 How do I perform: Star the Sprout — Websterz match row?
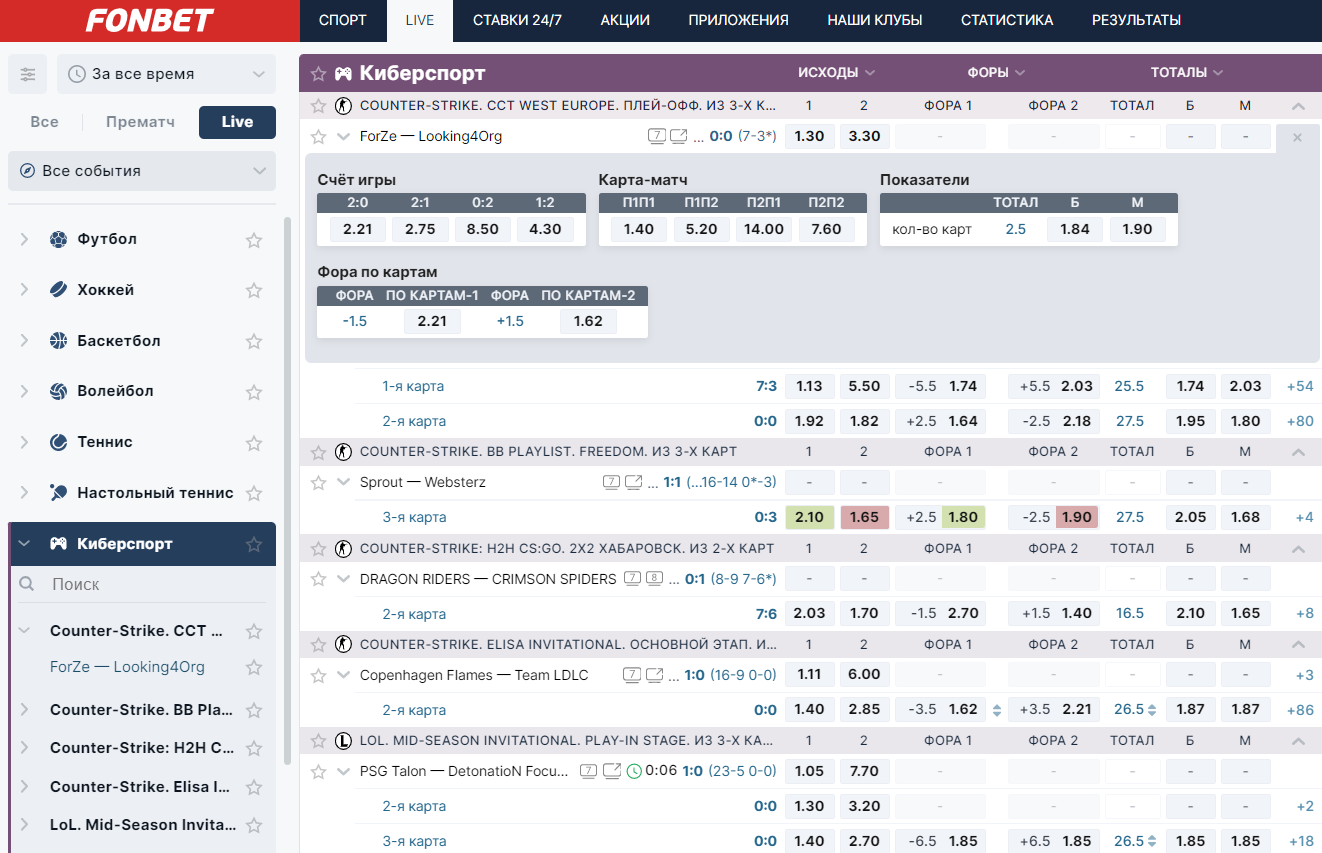pyautogui.click(x=318, y=482)
